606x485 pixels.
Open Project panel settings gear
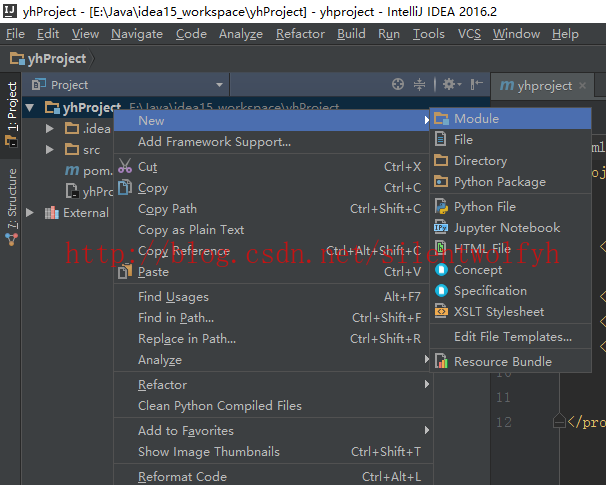point(450,85)
